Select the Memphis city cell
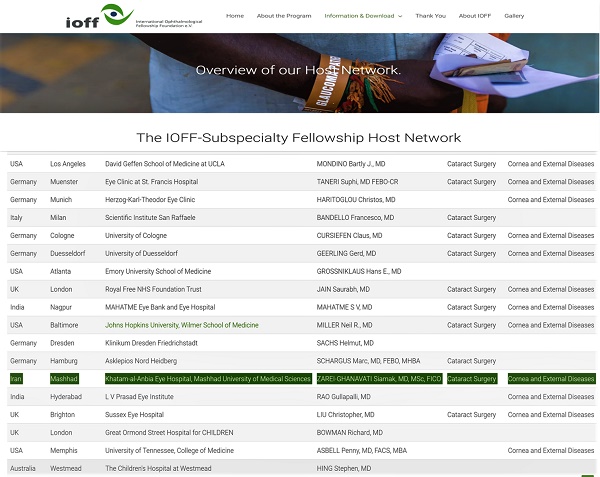The height and width of the screenshot is (477, 600). coord(64,451)
